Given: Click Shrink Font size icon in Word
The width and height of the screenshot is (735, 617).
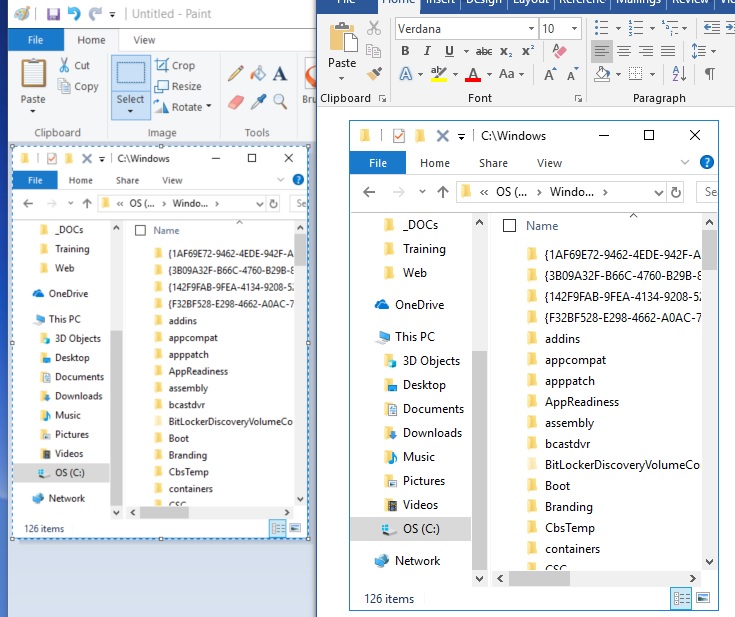Looking at the screenshot, I should coord(572,74).
